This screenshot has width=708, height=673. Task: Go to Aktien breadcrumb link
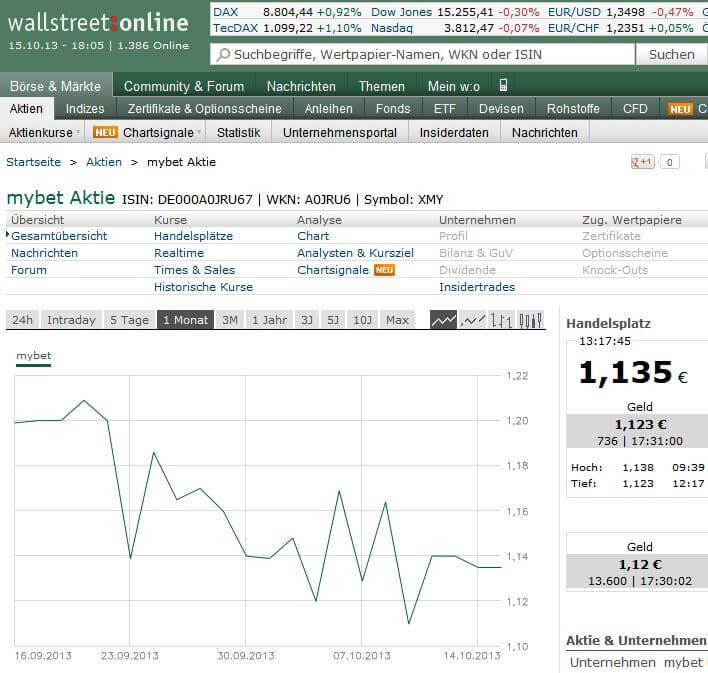click(x=104, y=162)
